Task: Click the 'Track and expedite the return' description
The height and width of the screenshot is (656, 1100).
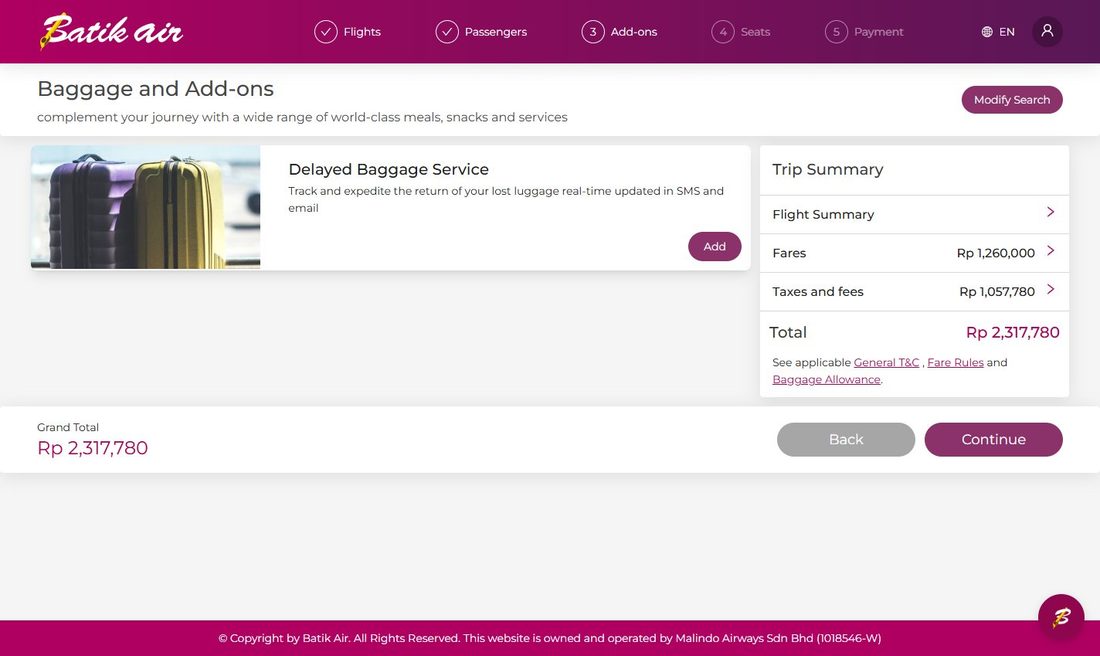Action: click(x=506, y=199)
